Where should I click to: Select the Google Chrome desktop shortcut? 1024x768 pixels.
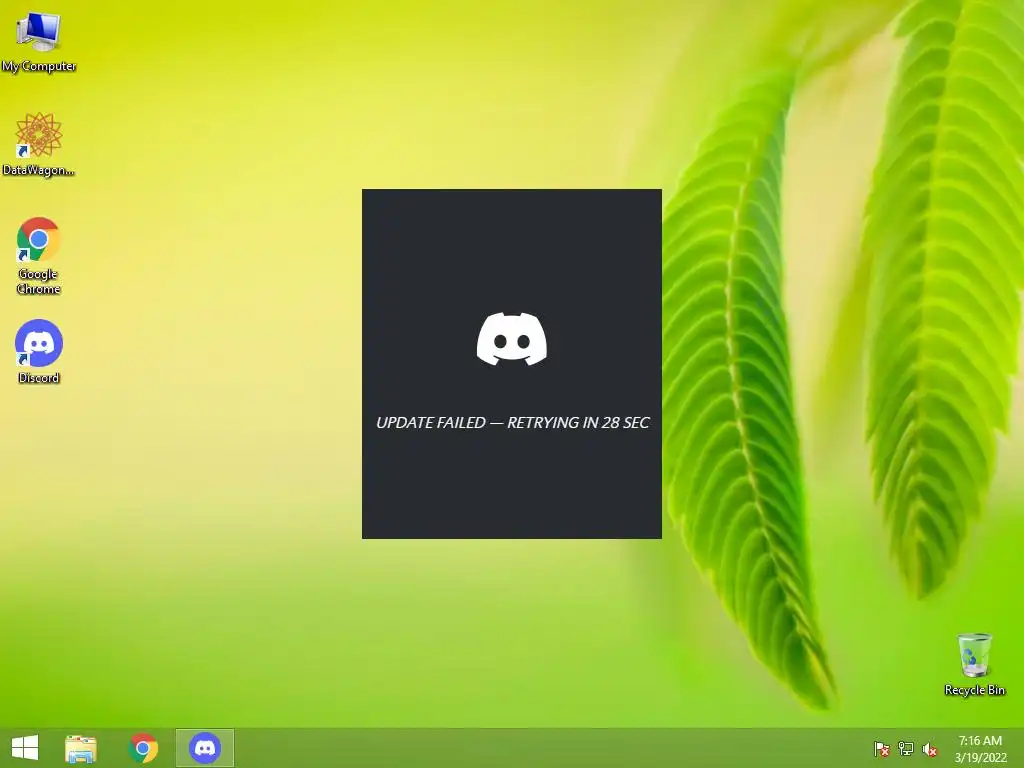point(39,255)
